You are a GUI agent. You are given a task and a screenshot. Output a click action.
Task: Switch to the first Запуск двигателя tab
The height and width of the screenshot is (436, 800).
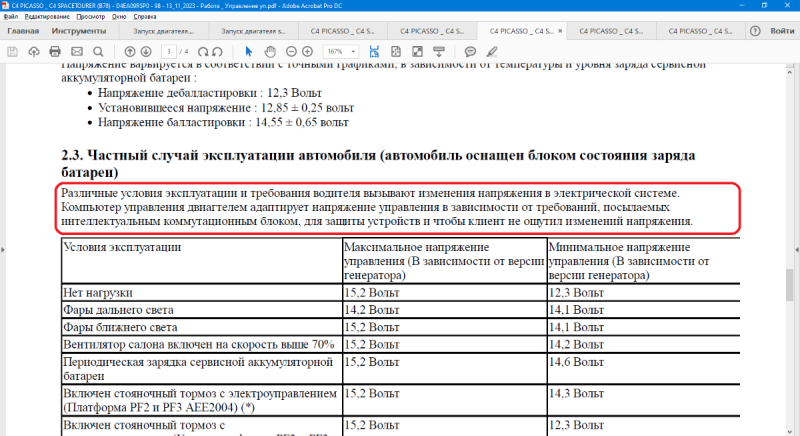click(163, 31)
